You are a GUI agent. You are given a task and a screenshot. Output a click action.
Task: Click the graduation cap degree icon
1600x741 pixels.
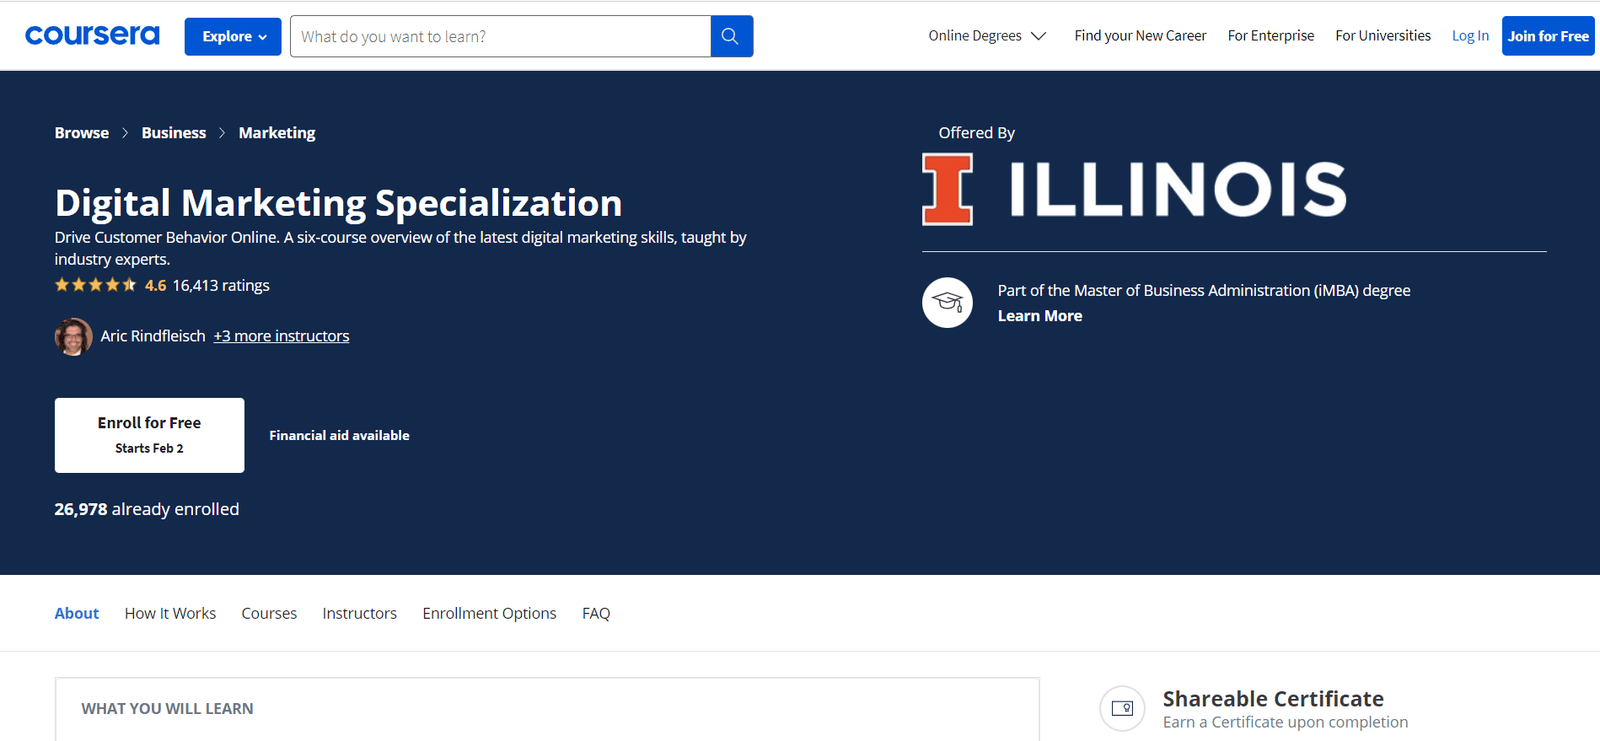(947, 302)
